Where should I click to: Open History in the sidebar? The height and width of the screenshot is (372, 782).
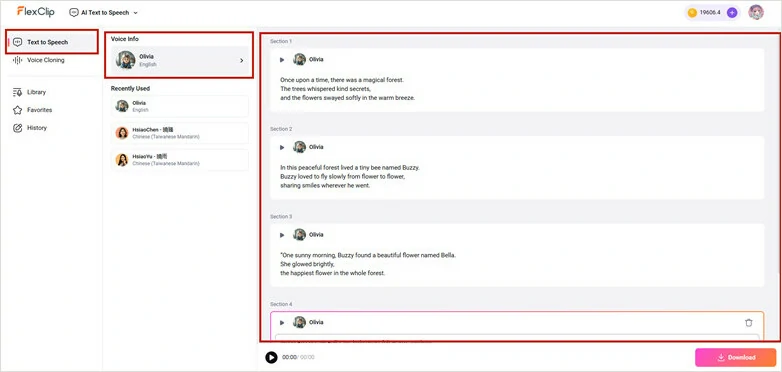point(37,128)
